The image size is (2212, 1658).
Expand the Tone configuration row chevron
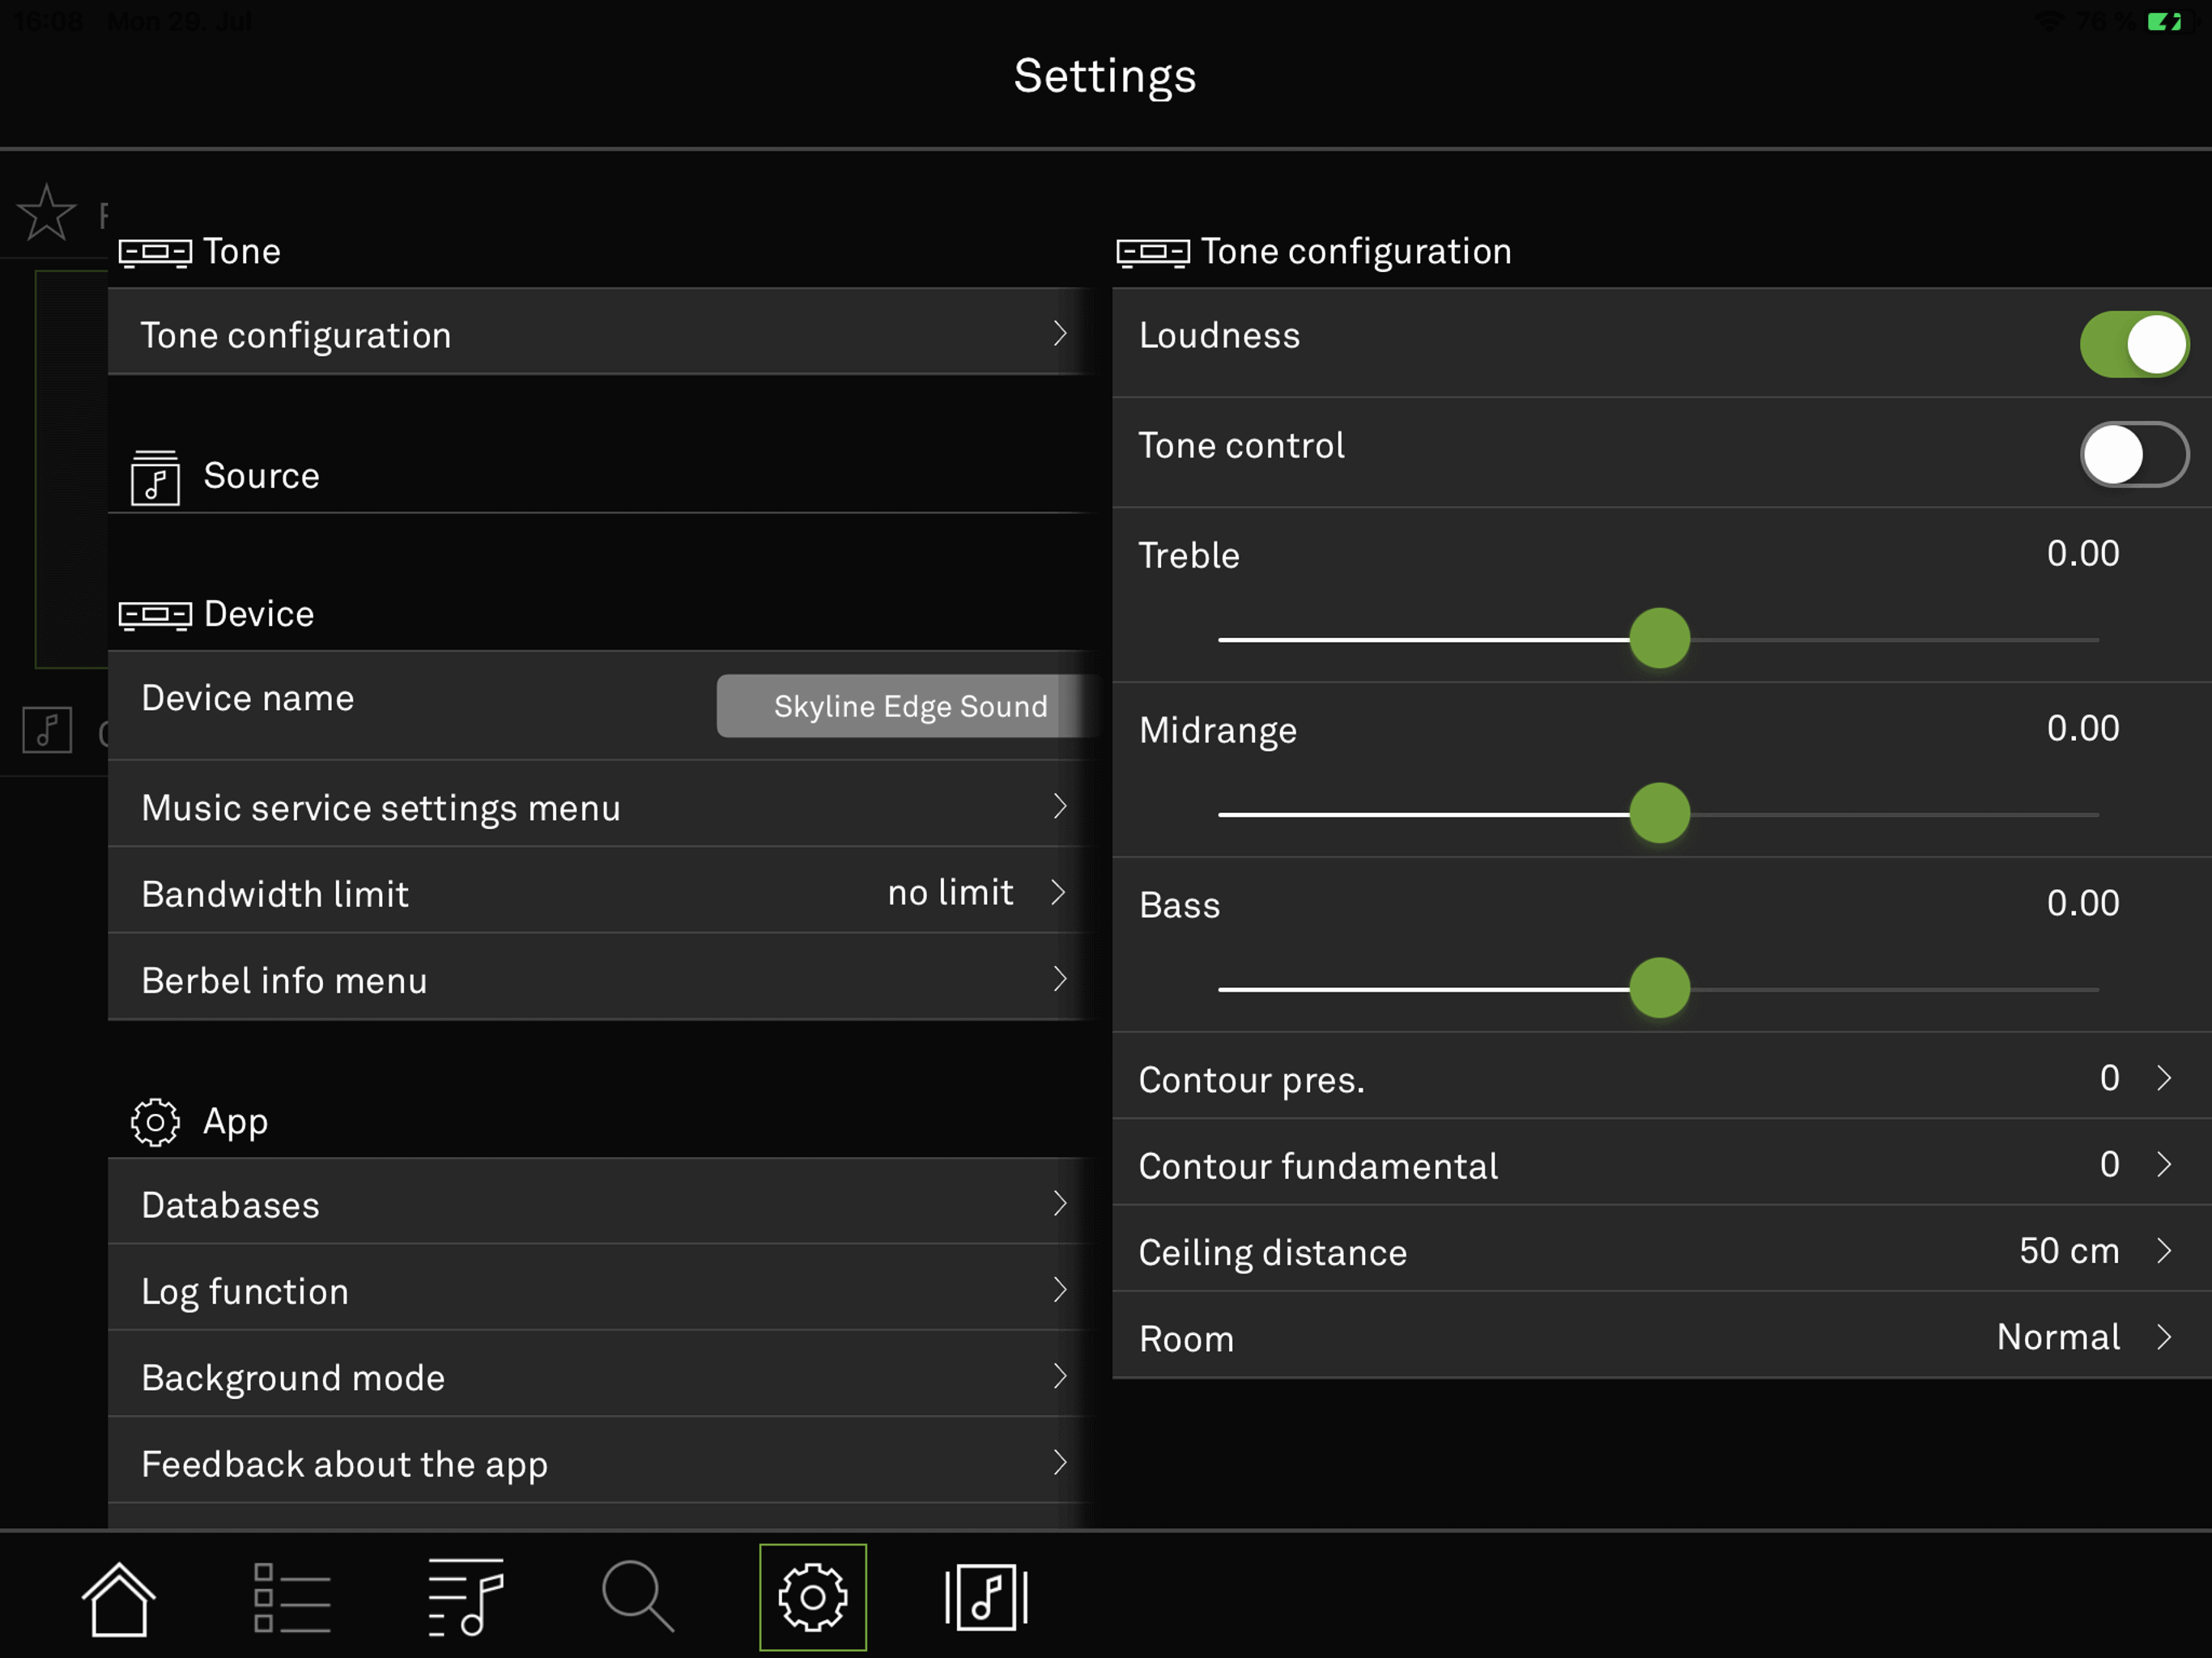coord(1060,333)
